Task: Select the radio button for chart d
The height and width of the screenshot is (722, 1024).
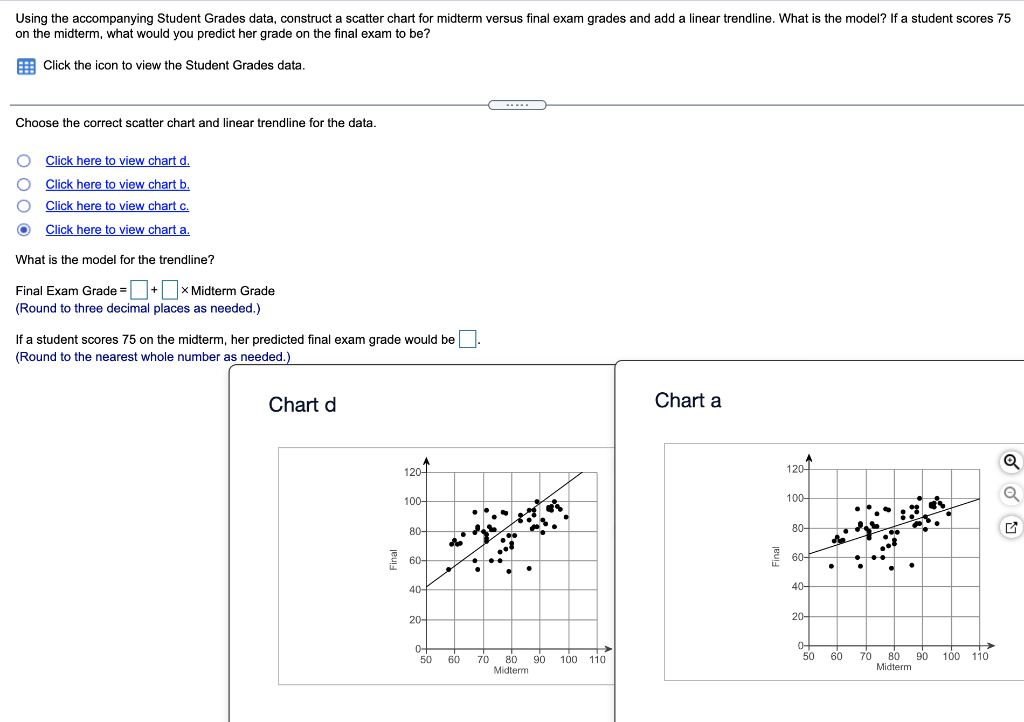Action: coord(23,161)
